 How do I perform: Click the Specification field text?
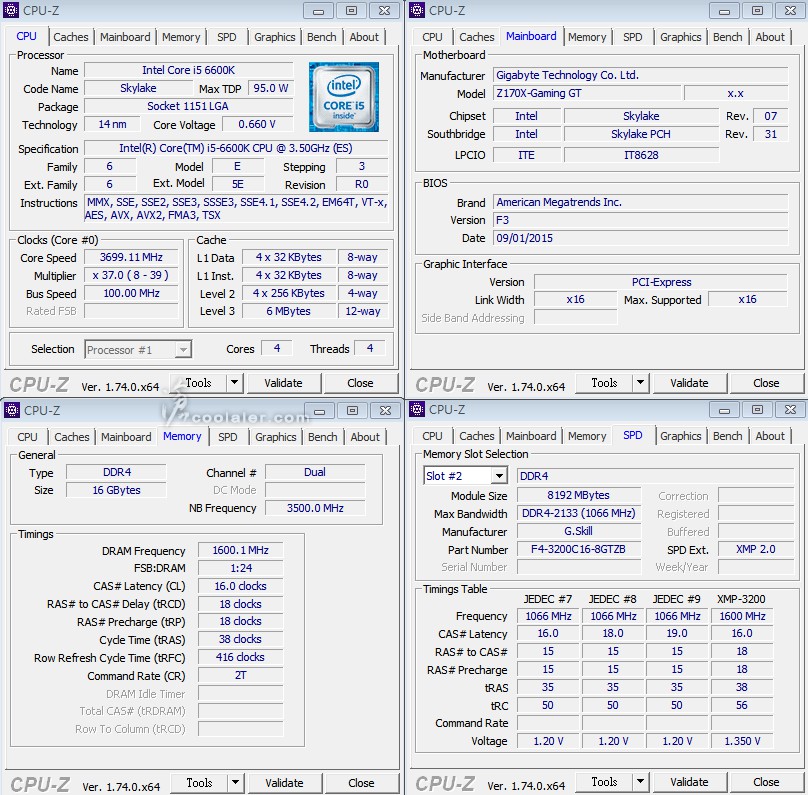point(236,148)
